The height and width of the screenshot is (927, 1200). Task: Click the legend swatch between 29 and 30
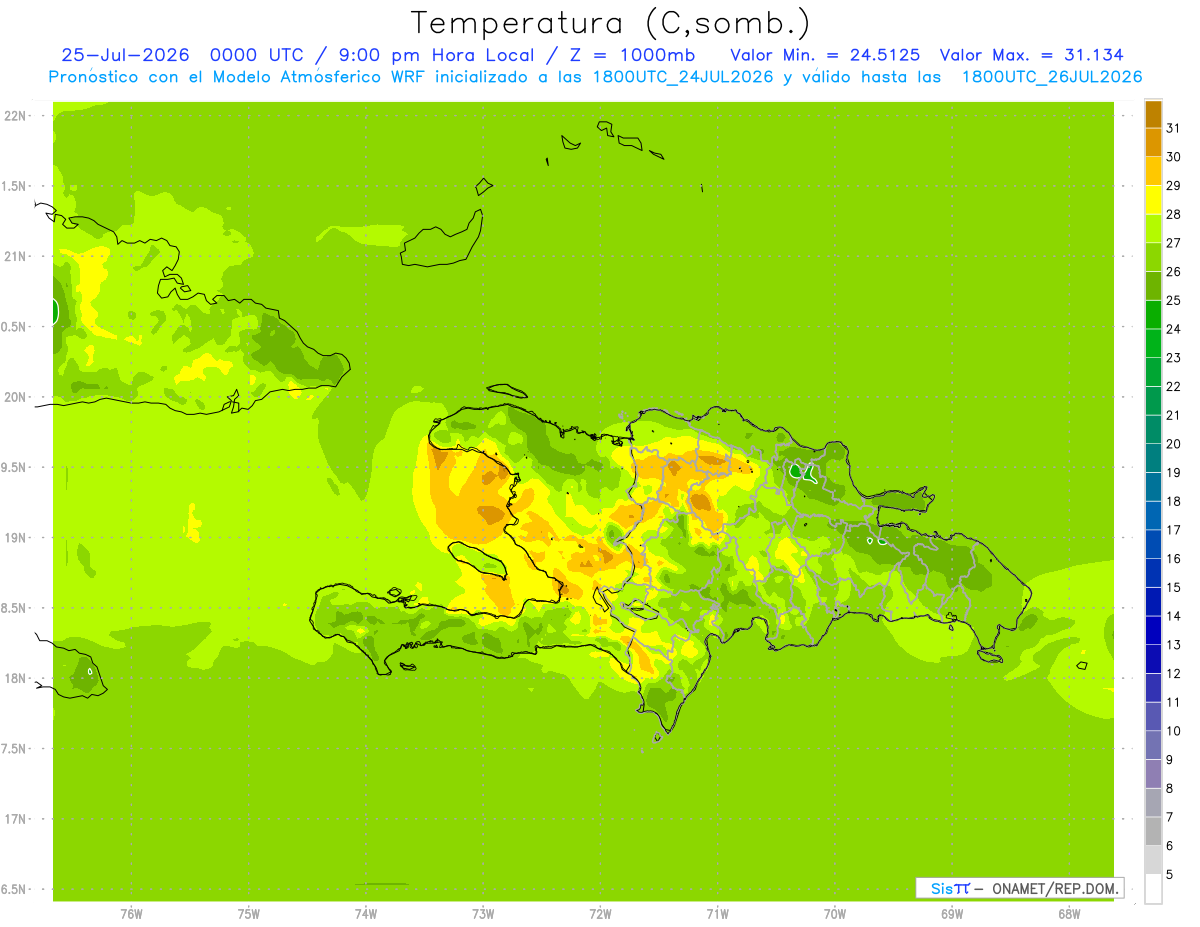1153,172
